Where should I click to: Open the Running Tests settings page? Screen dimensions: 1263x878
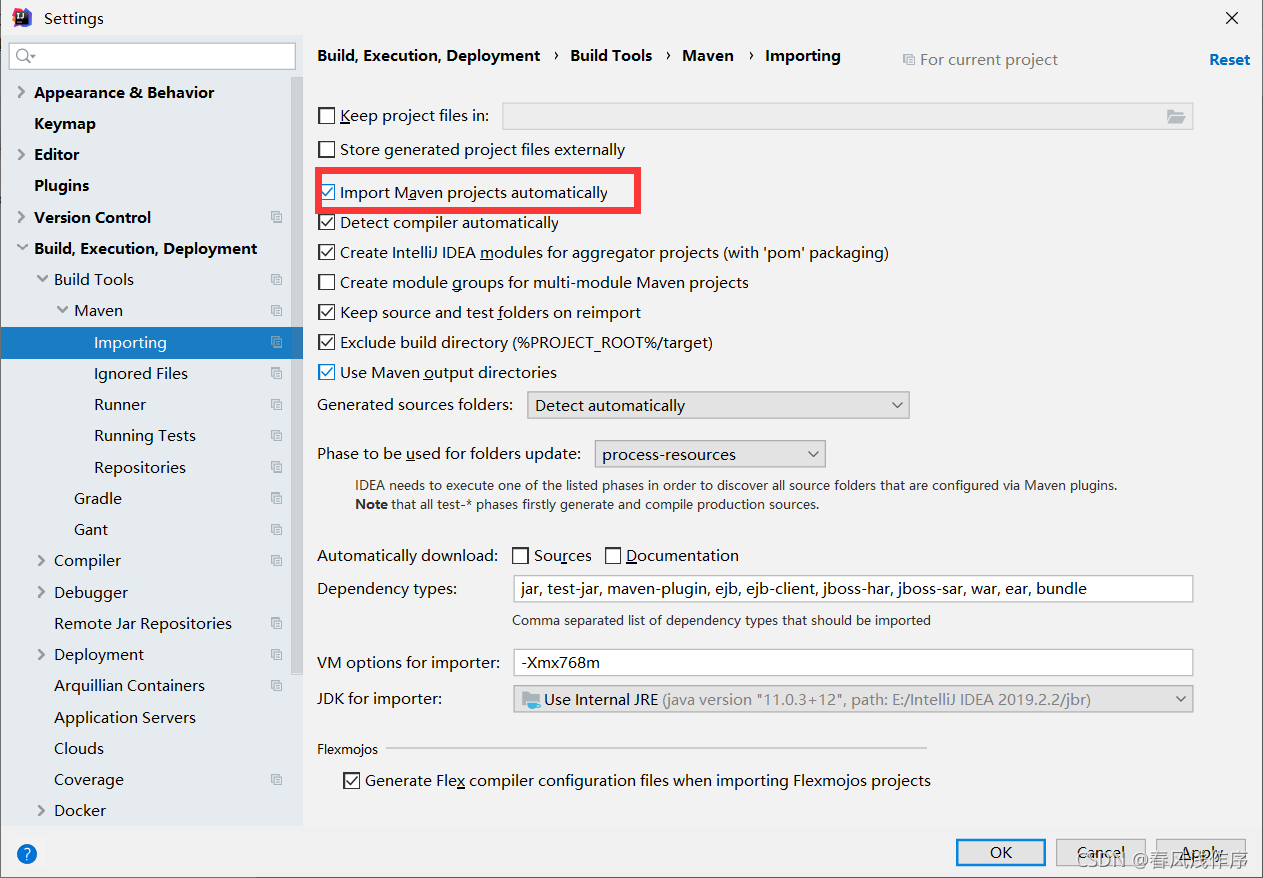[145, 435]
